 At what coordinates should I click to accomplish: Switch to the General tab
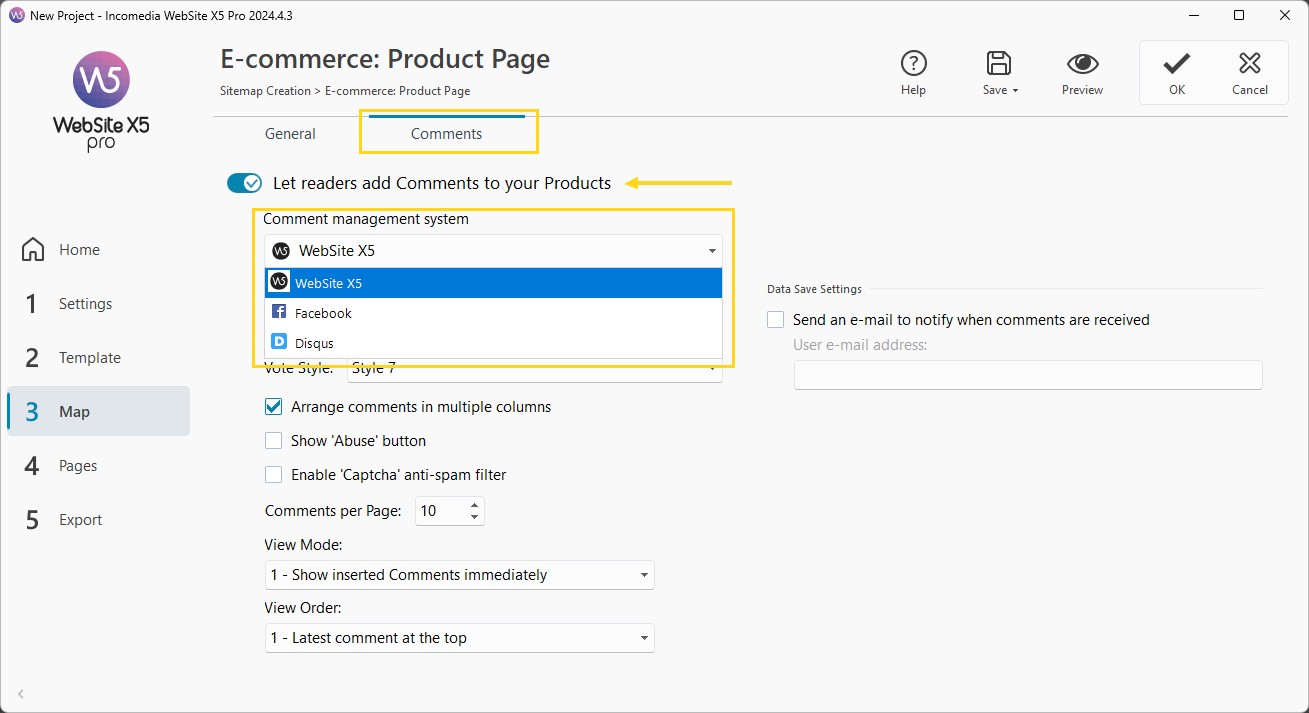click(290, 134)
